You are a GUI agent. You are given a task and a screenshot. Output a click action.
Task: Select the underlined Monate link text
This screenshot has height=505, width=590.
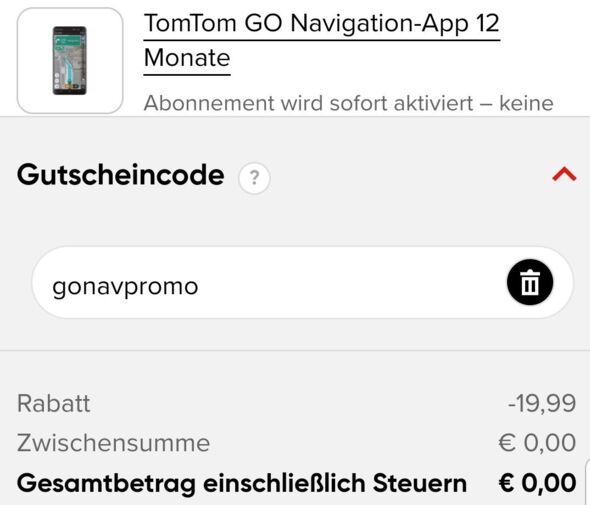187,58
